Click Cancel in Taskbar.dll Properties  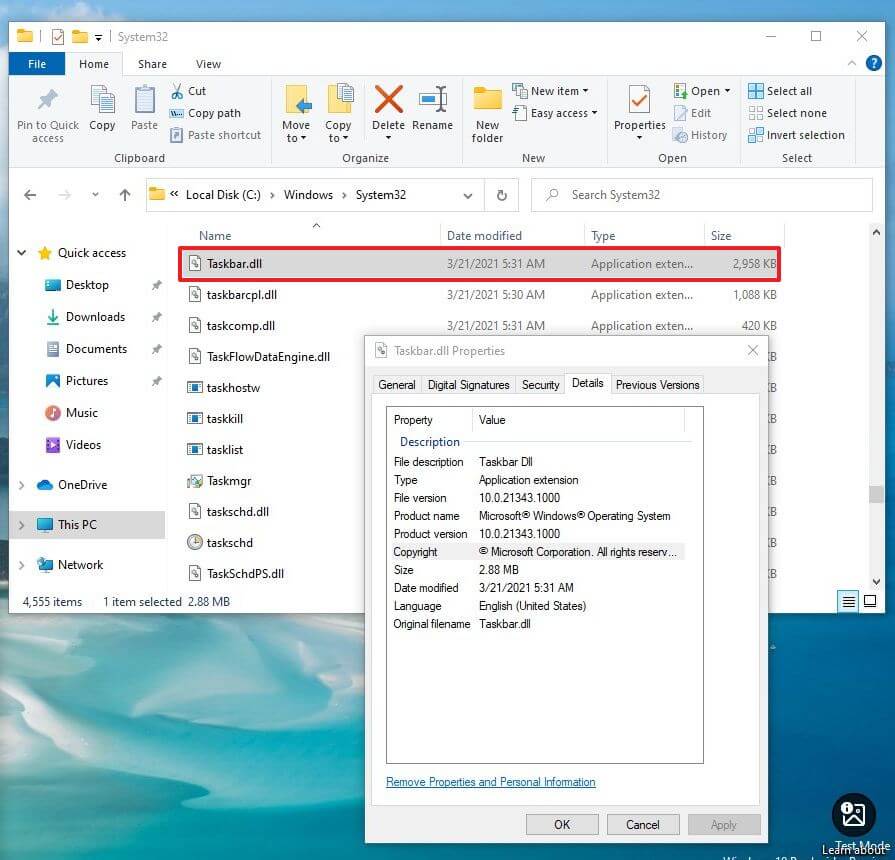(643, 825)
